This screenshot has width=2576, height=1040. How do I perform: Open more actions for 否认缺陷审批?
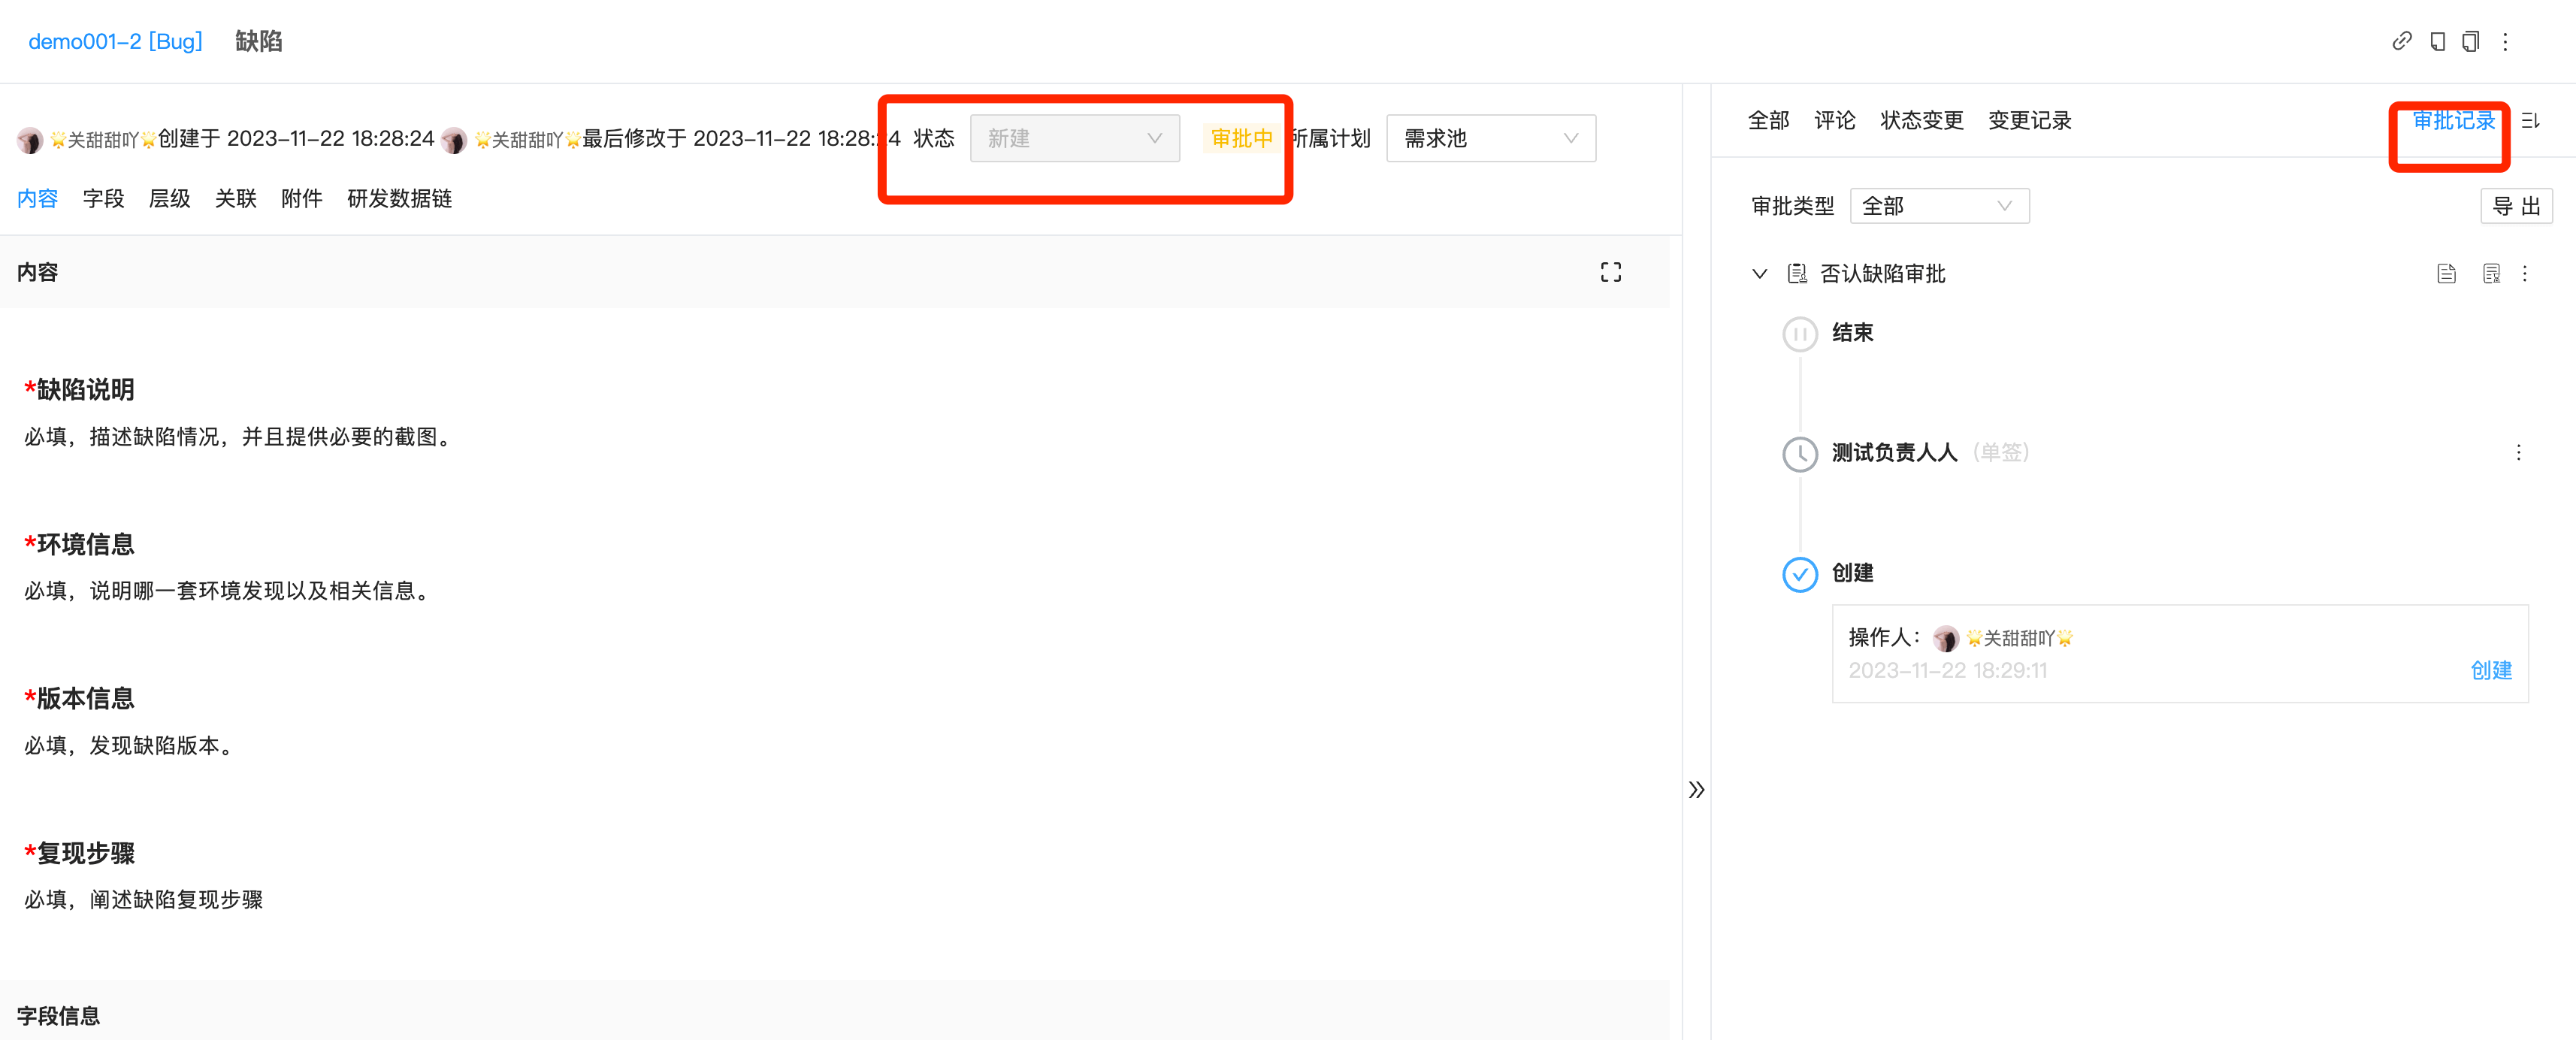coord(2527,273)
